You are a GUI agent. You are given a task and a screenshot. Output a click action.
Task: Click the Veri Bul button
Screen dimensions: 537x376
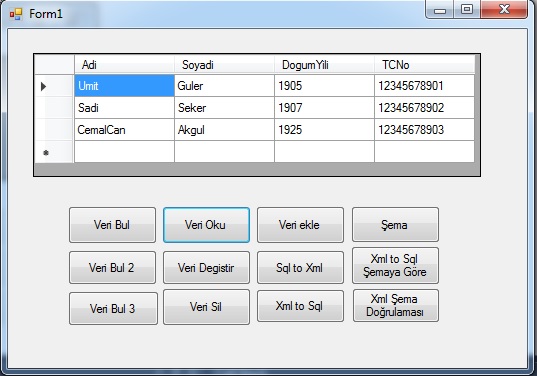point(112,225)
